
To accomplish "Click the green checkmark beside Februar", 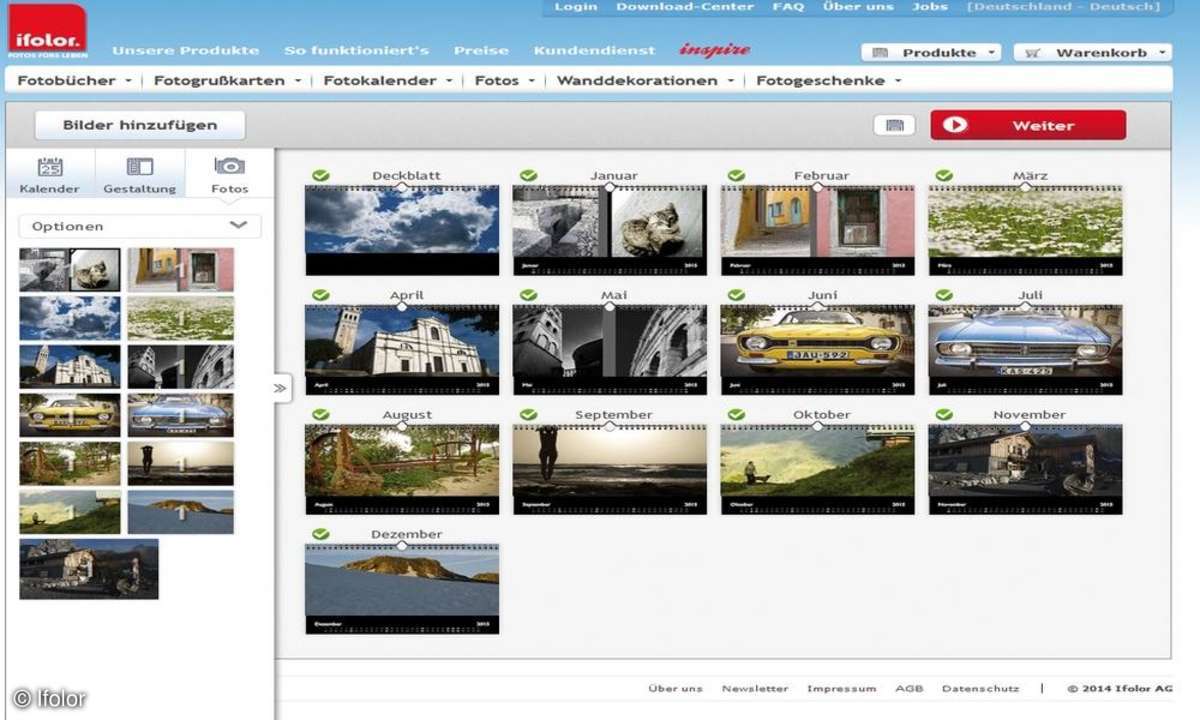I will point(736,176).
